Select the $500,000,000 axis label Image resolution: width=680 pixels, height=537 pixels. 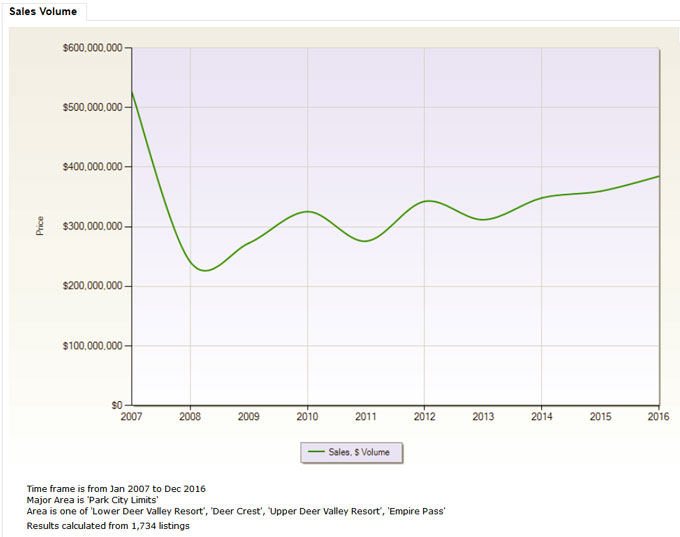click(x=93, y=107)
